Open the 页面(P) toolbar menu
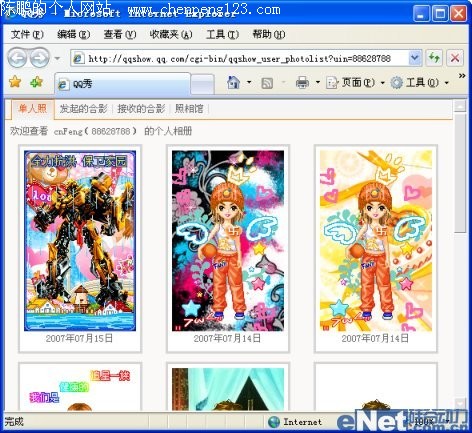This screenshot has width=472, height=433. pyautogui.click(x=355, y=82)
